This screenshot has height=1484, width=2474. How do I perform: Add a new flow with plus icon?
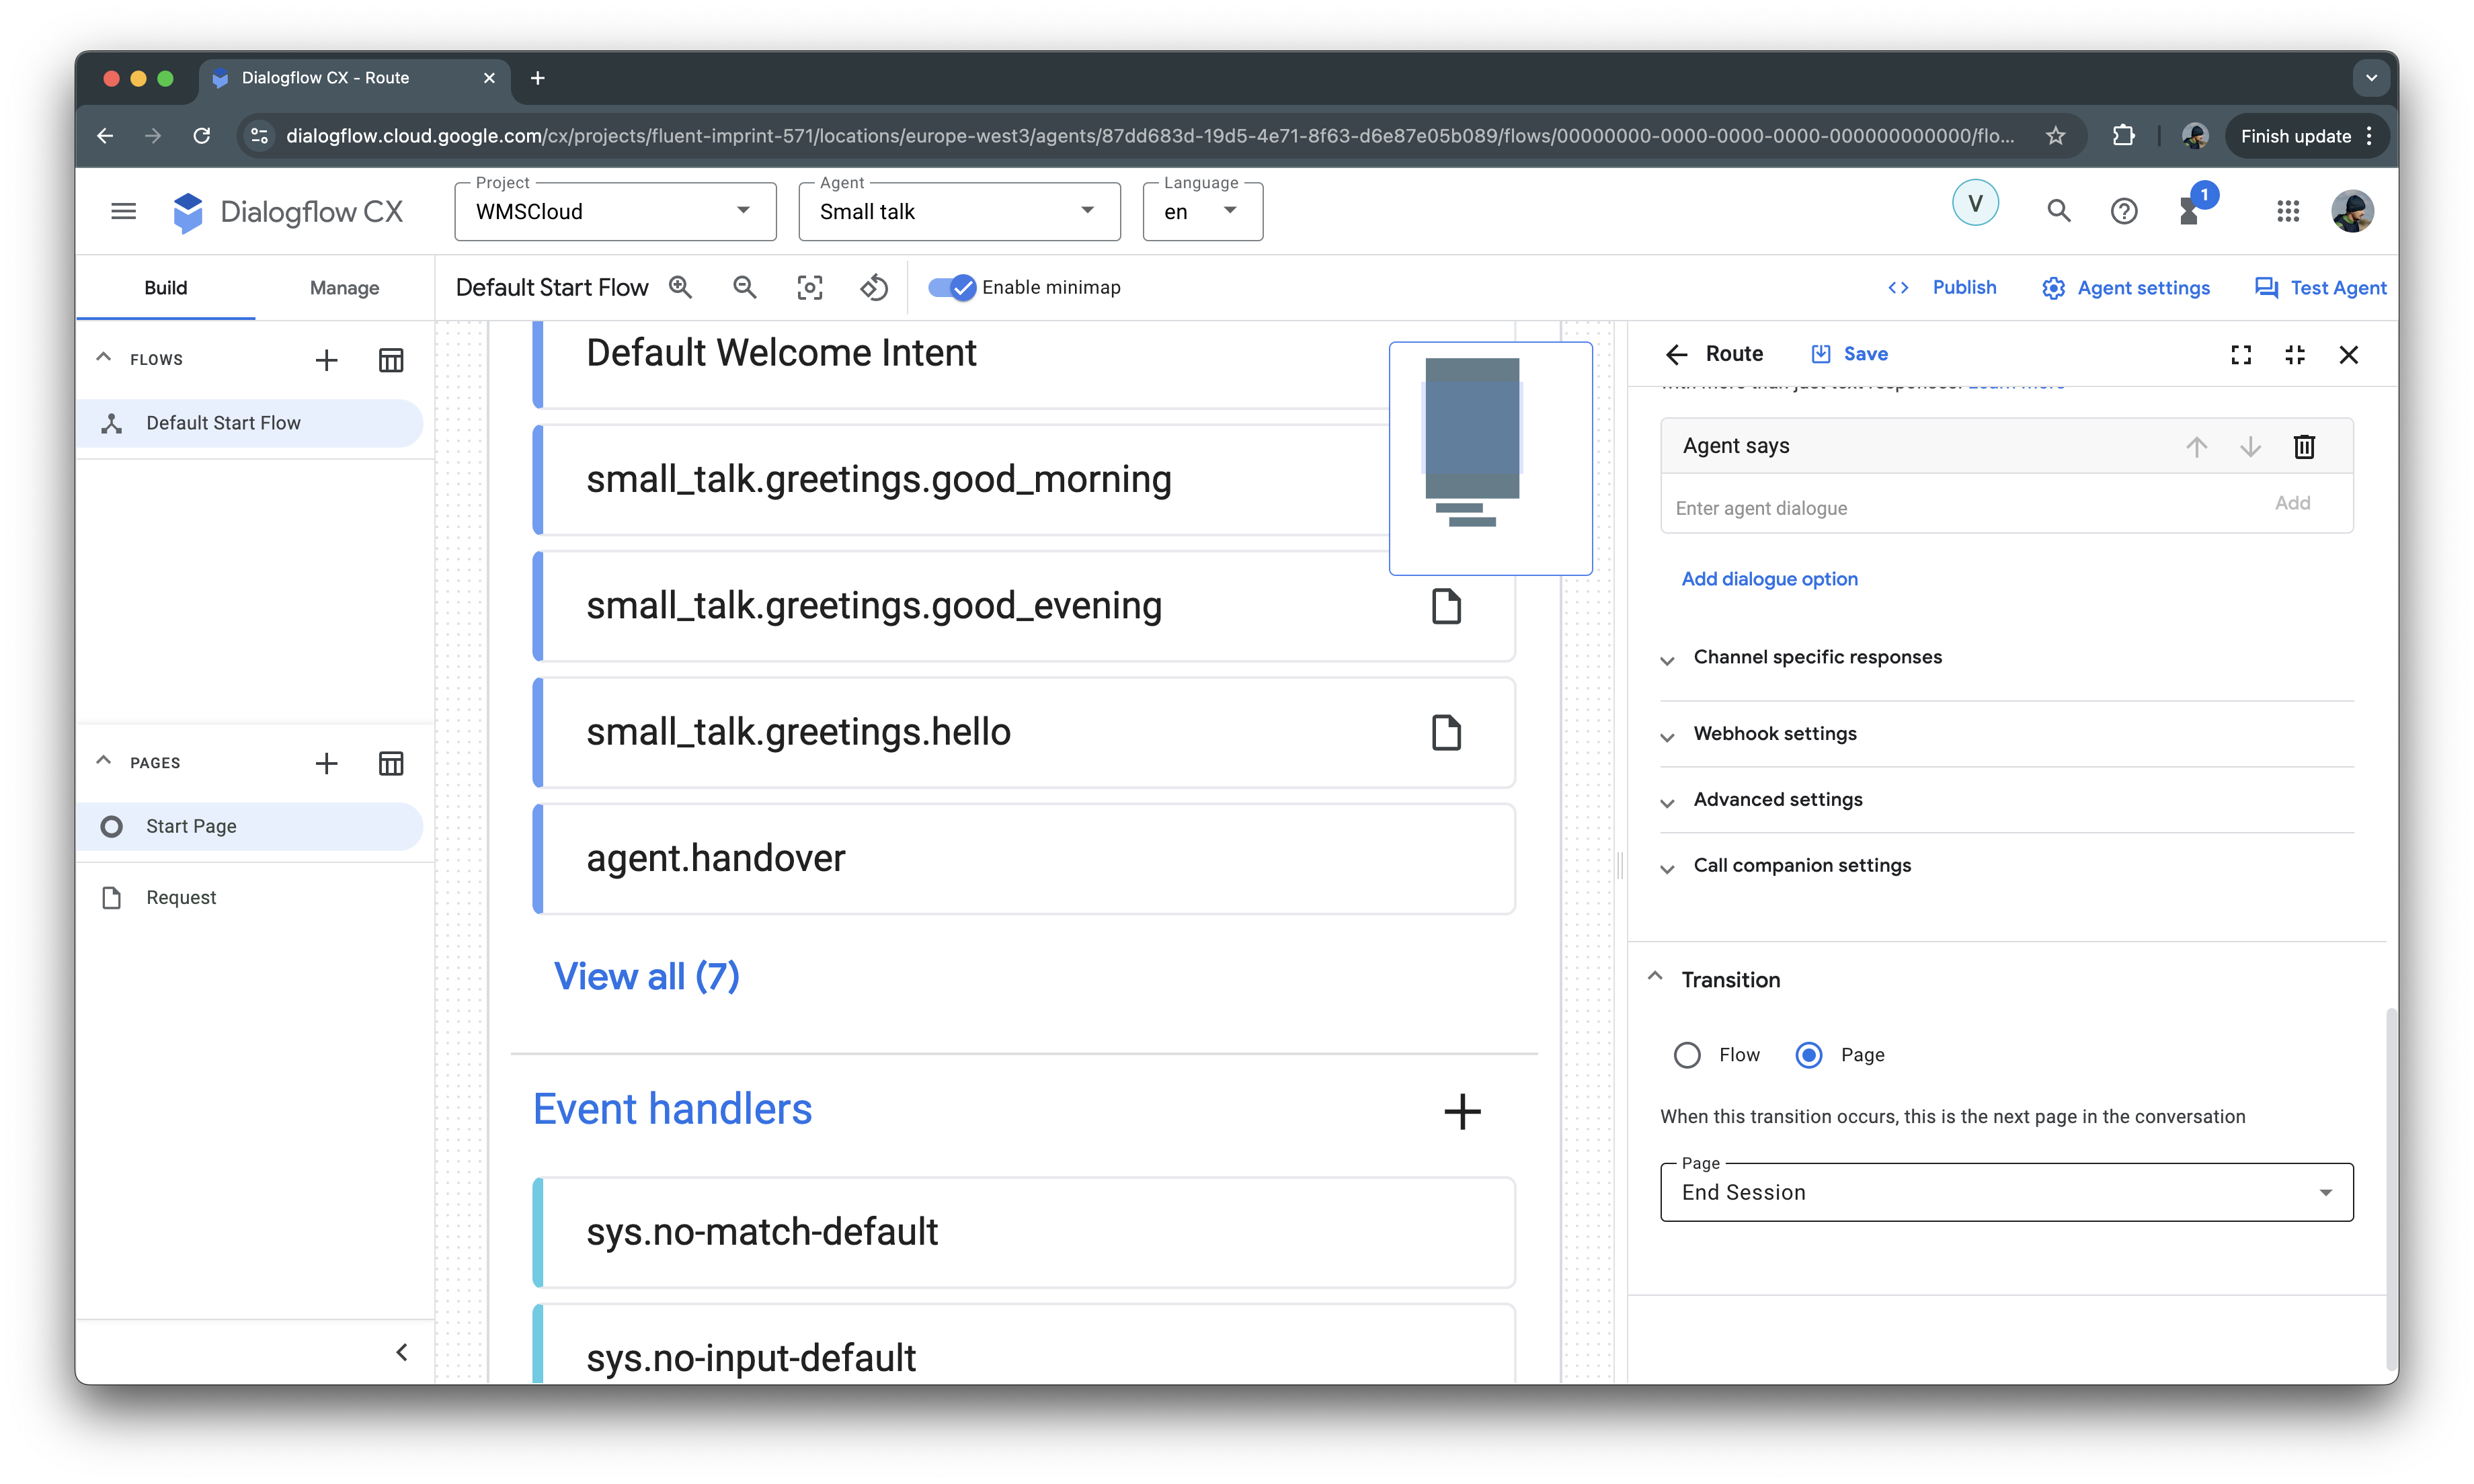326,360
